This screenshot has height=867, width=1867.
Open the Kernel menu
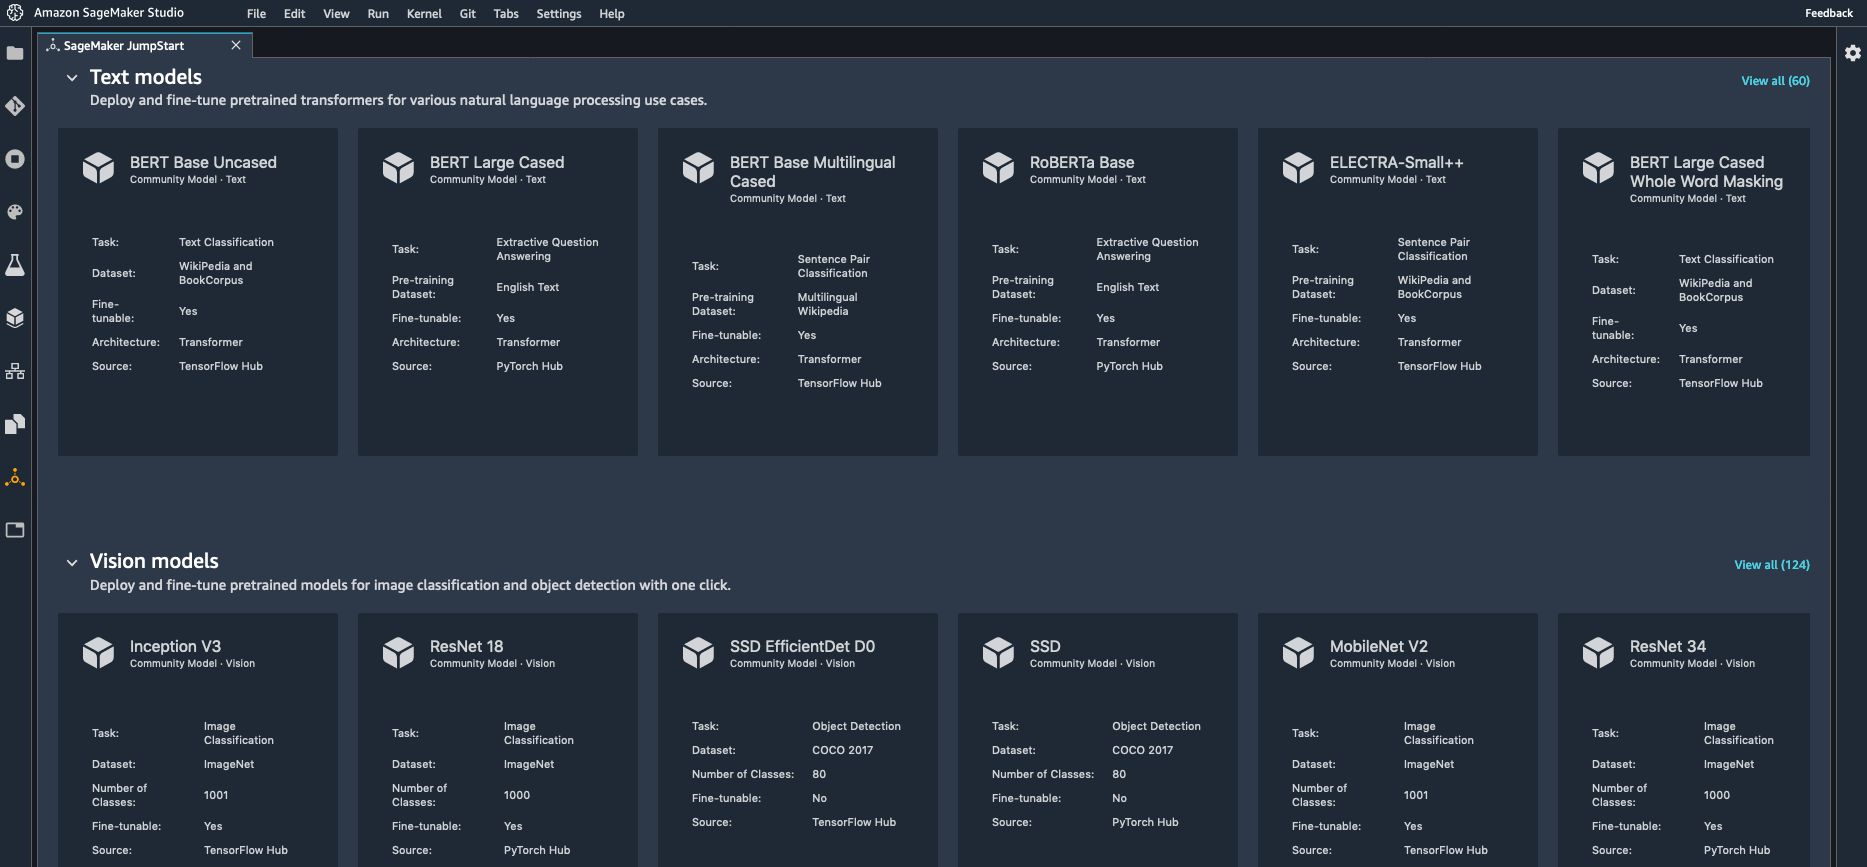(424, 14)
